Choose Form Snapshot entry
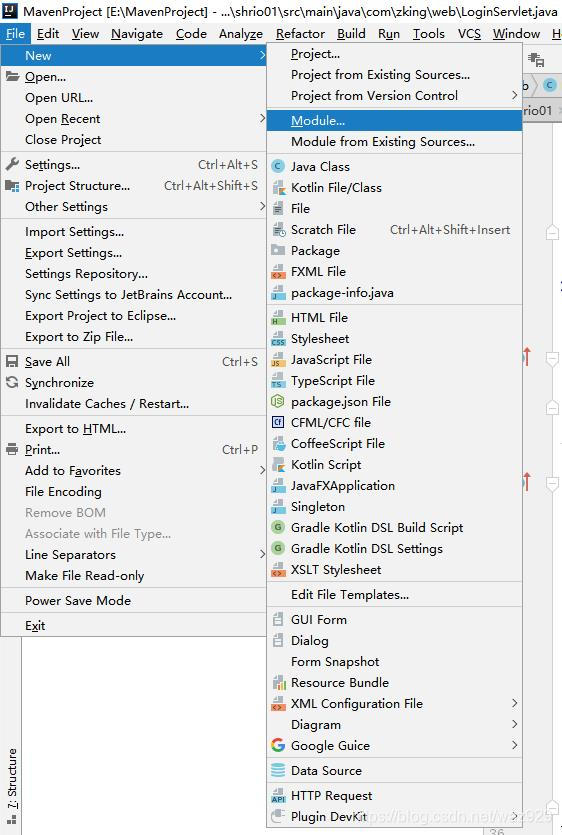The height and width of the screenshot is (835, 562). coord(394,661)
